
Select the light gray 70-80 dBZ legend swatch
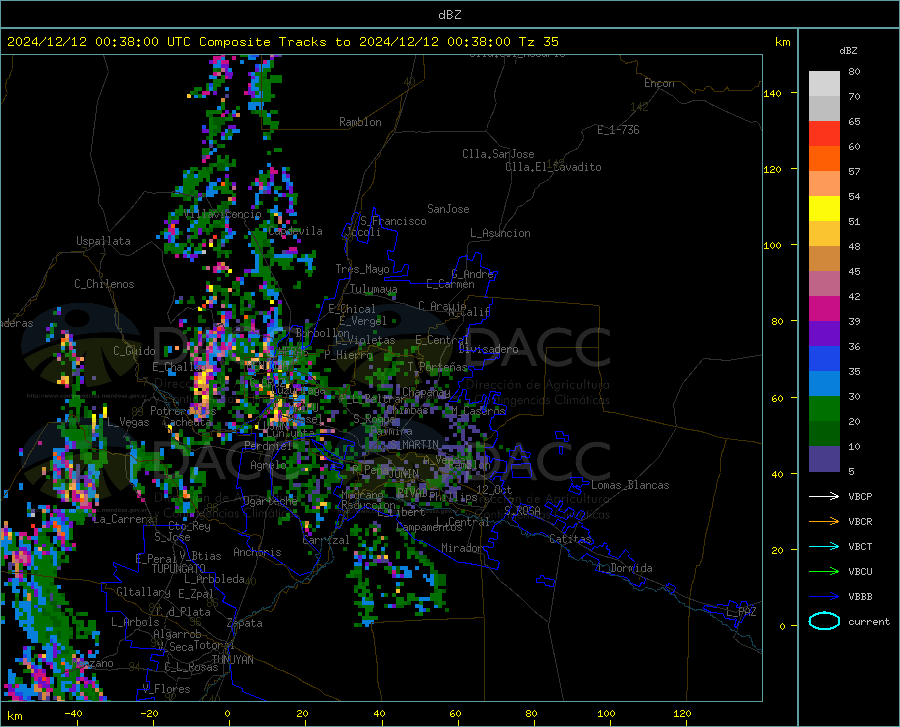[824, 84]
